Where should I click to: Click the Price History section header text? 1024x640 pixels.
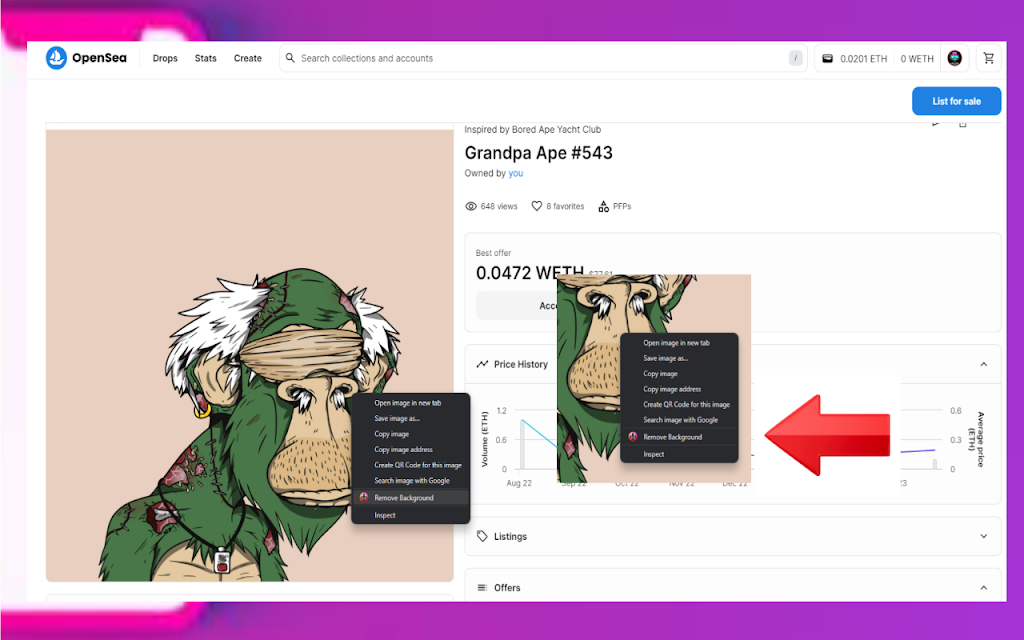click(x=520, y=364)
